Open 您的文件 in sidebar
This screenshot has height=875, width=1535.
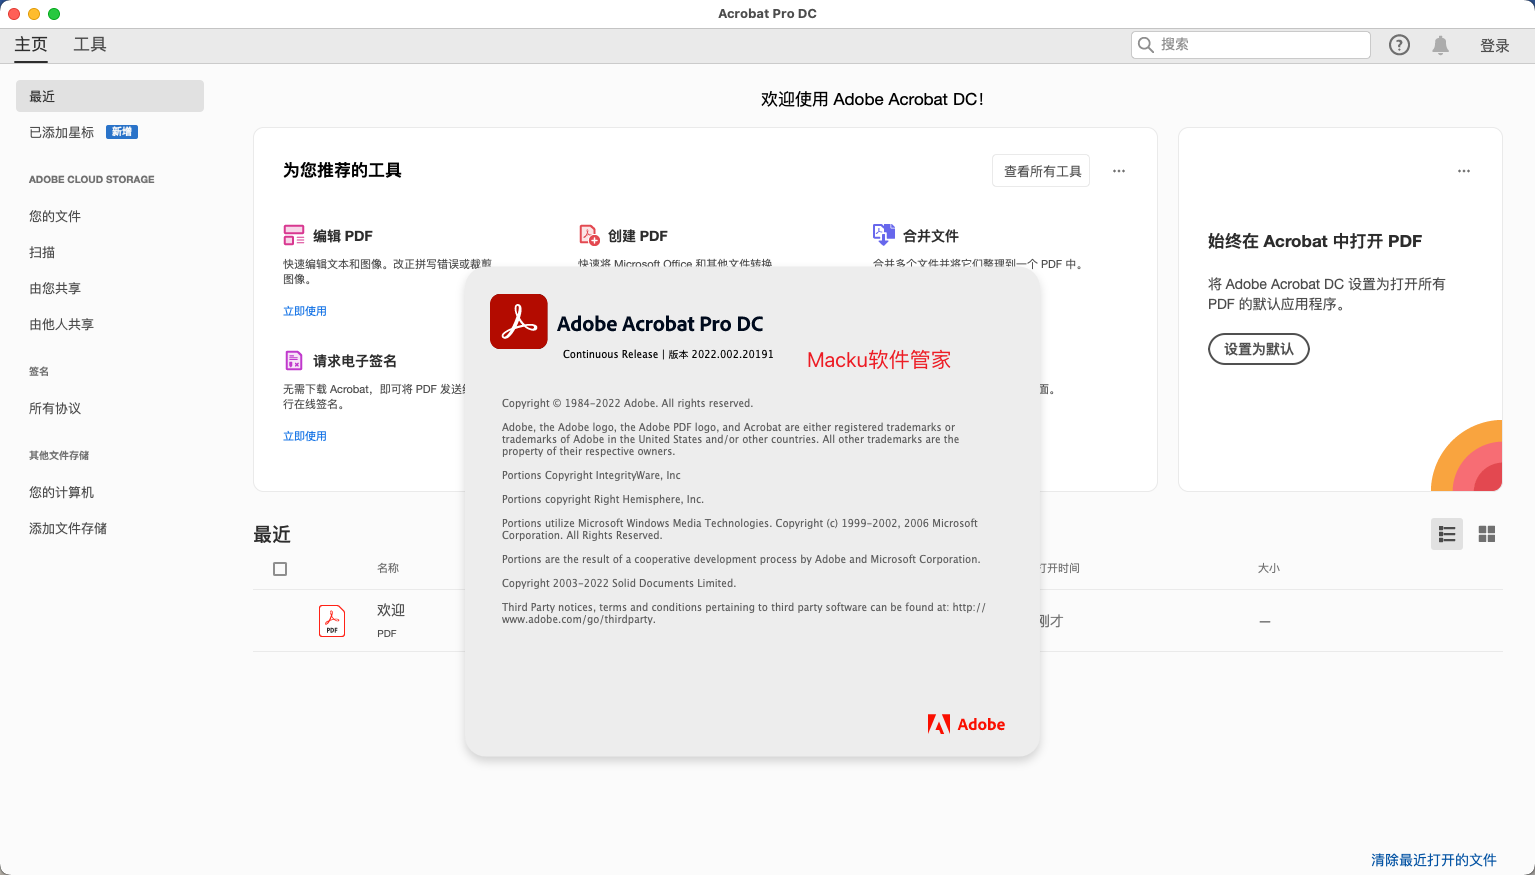tap(55, 216)
